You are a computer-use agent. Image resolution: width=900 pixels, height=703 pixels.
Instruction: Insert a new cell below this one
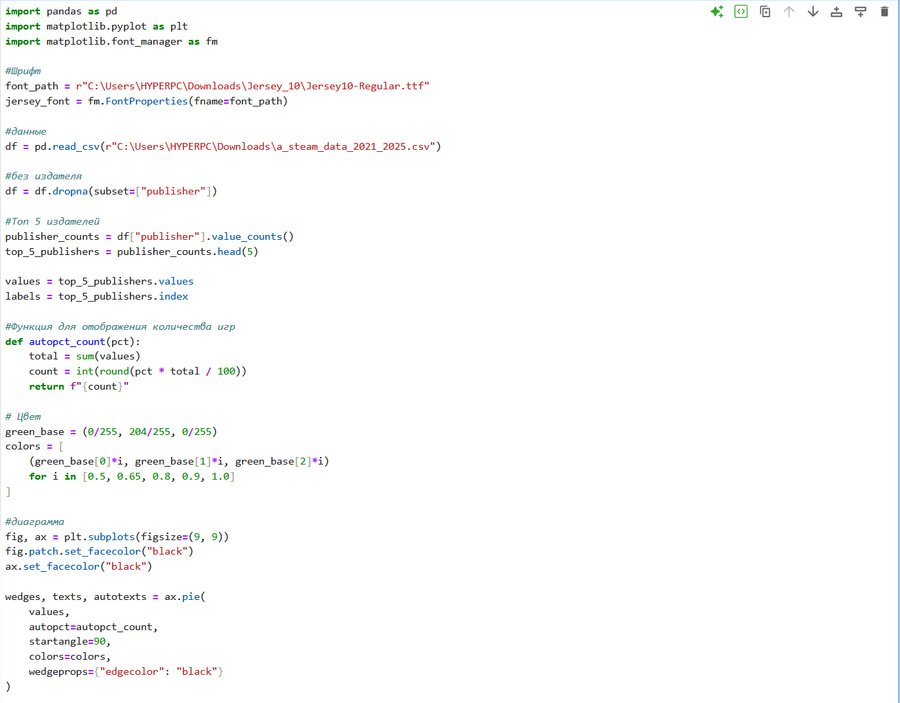tap(860, 12)
